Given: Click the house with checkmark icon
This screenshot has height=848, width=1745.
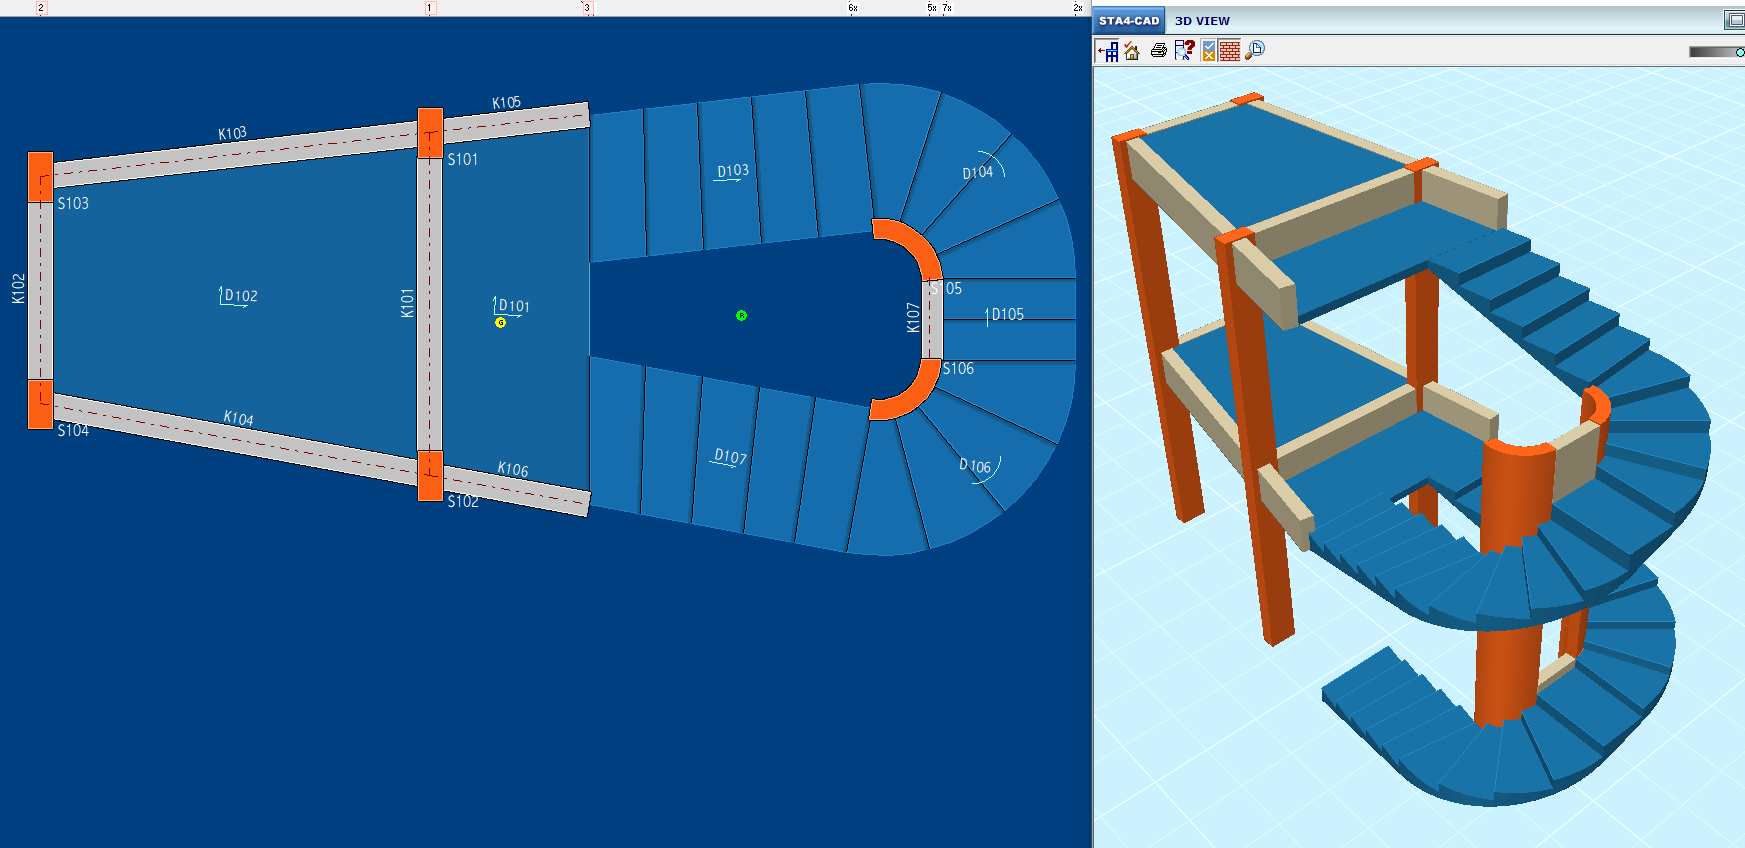Looking at the screenshot, I should tap(1132, 51).
